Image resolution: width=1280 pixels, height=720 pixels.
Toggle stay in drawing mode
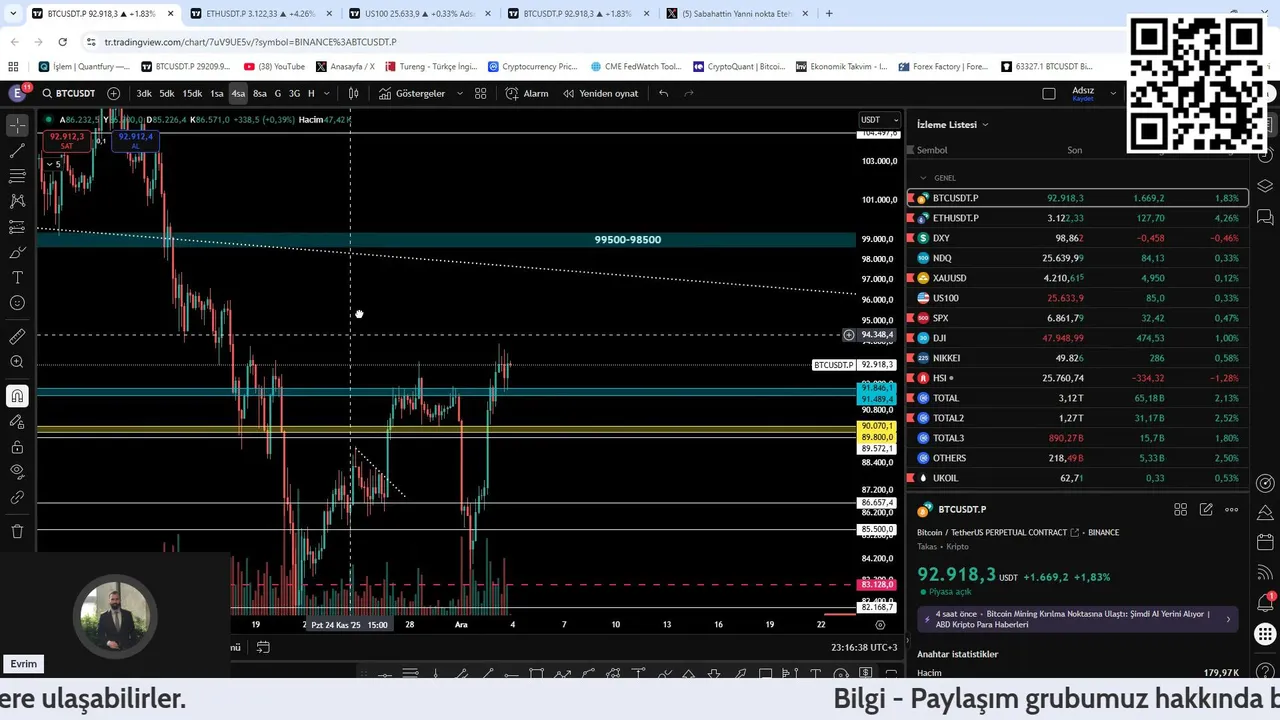click(x=17, y=421)
